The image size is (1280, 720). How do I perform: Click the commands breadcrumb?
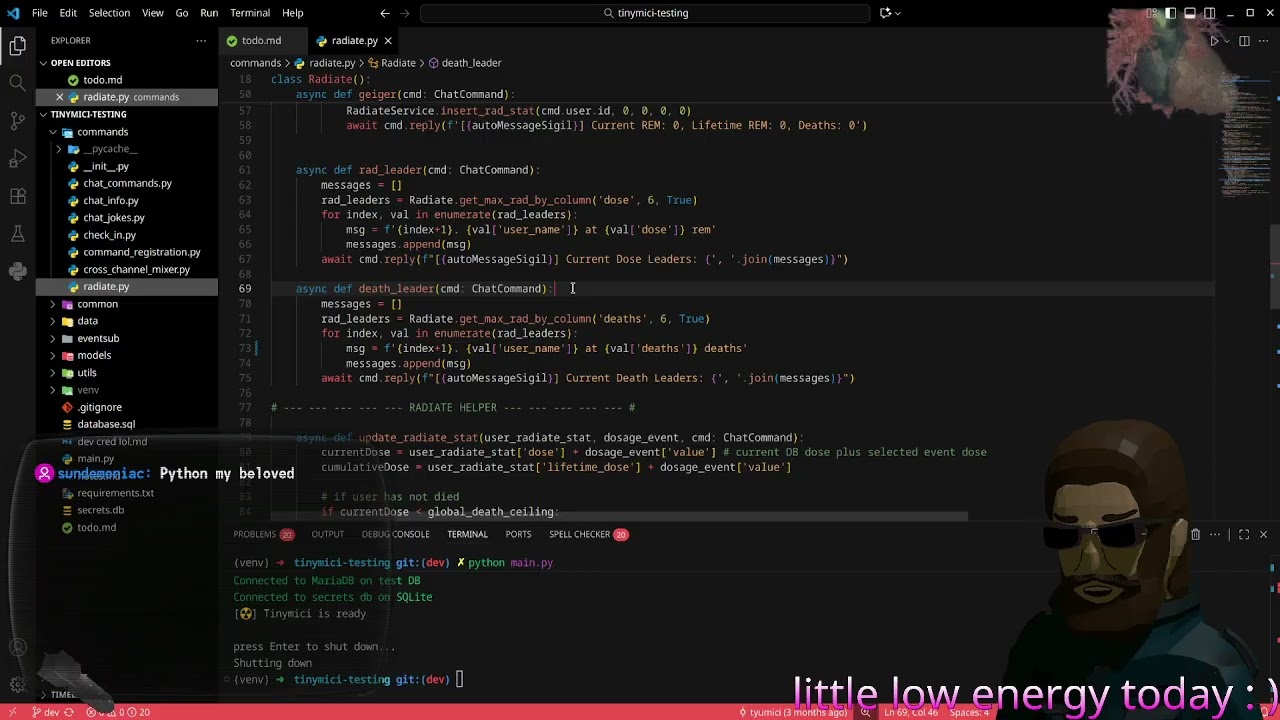(x=255, y=63)
